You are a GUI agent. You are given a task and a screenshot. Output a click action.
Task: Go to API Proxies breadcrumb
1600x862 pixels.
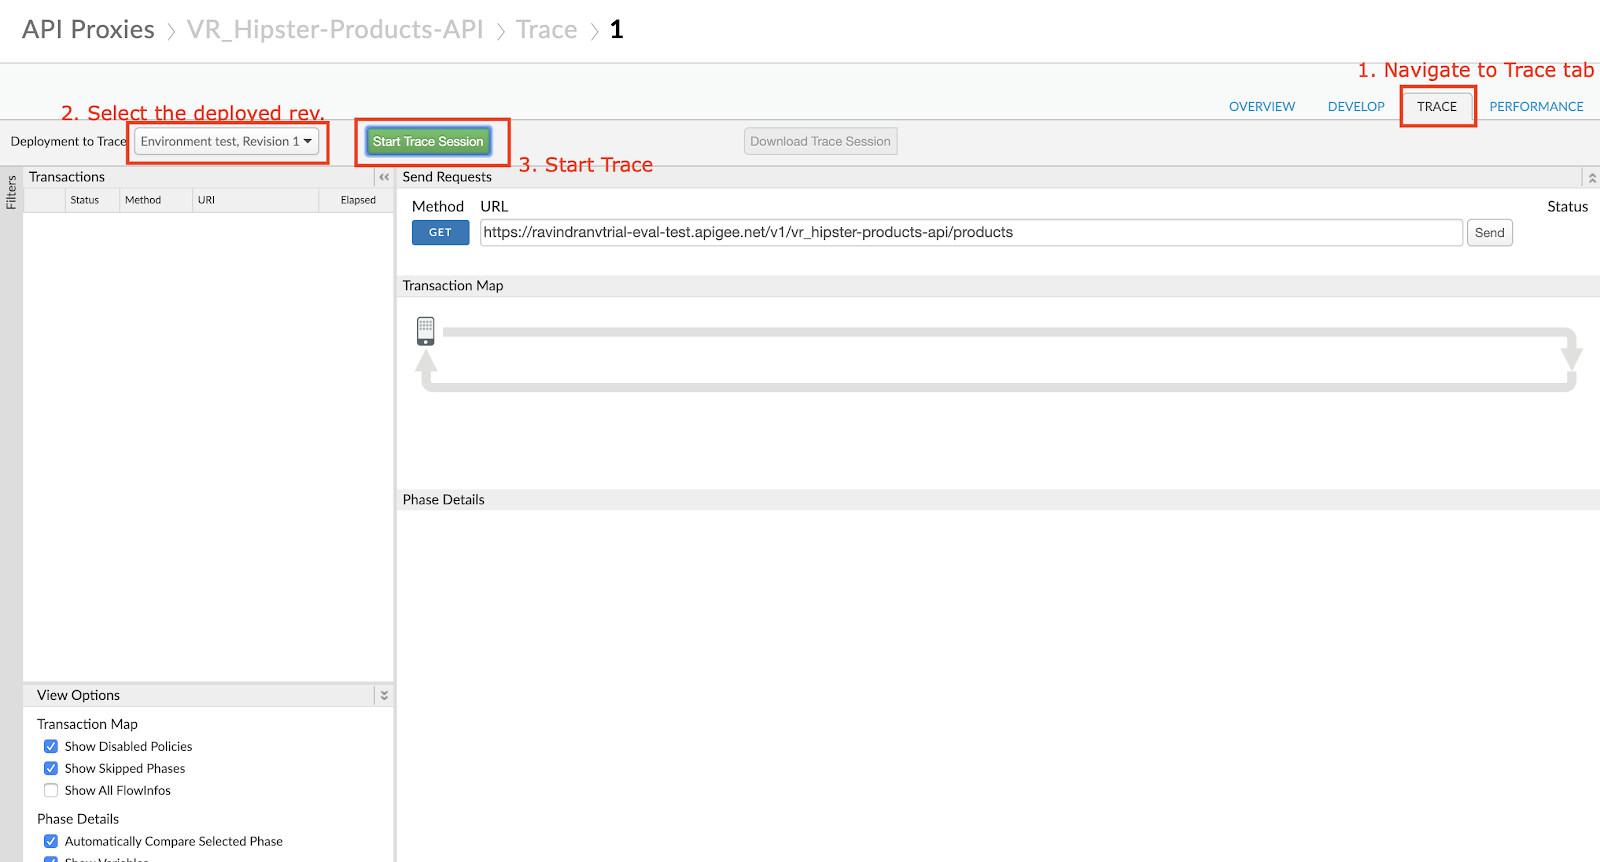point(89,30)
